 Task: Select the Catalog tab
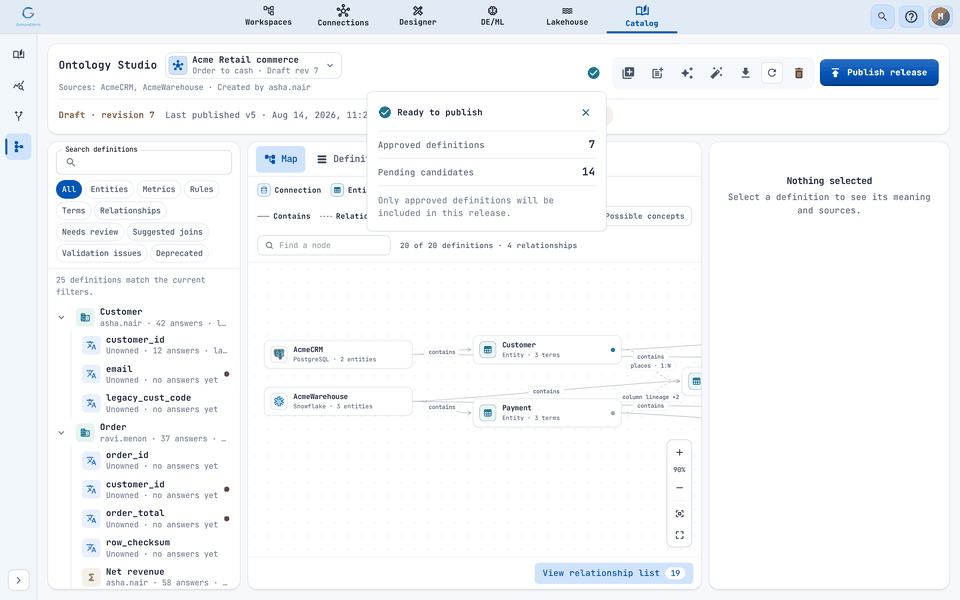coord(642,17)
